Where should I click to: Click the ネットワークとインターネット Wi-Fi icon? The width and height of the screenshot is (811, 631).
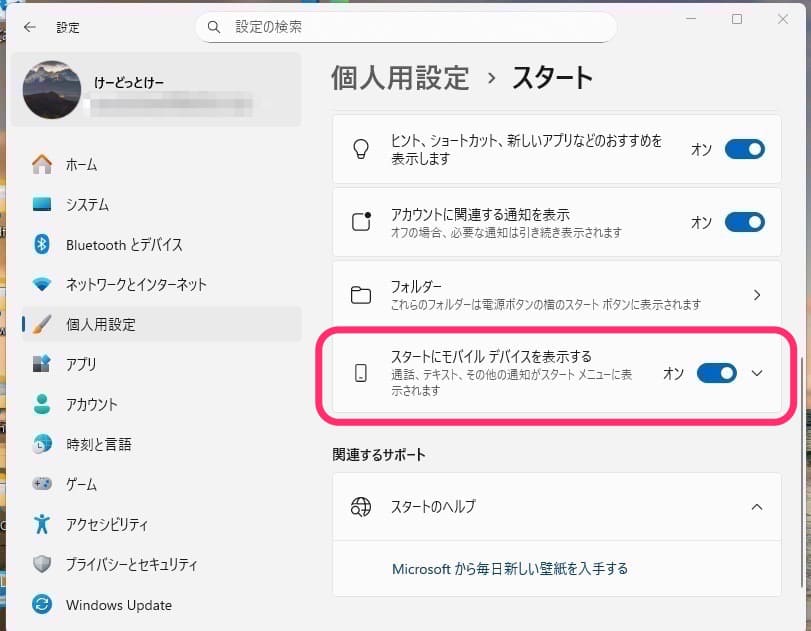tap(42, 284)
